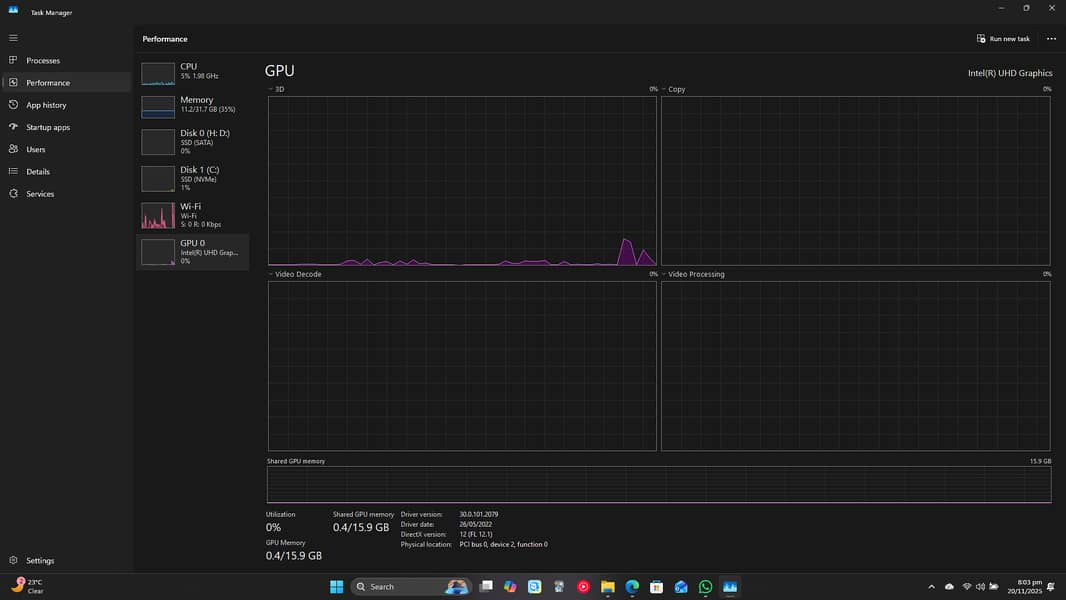Toggle the hamburger navigation menu
Image resolution: width=1066 pixels, height=600 pixels.
(13, 37)
